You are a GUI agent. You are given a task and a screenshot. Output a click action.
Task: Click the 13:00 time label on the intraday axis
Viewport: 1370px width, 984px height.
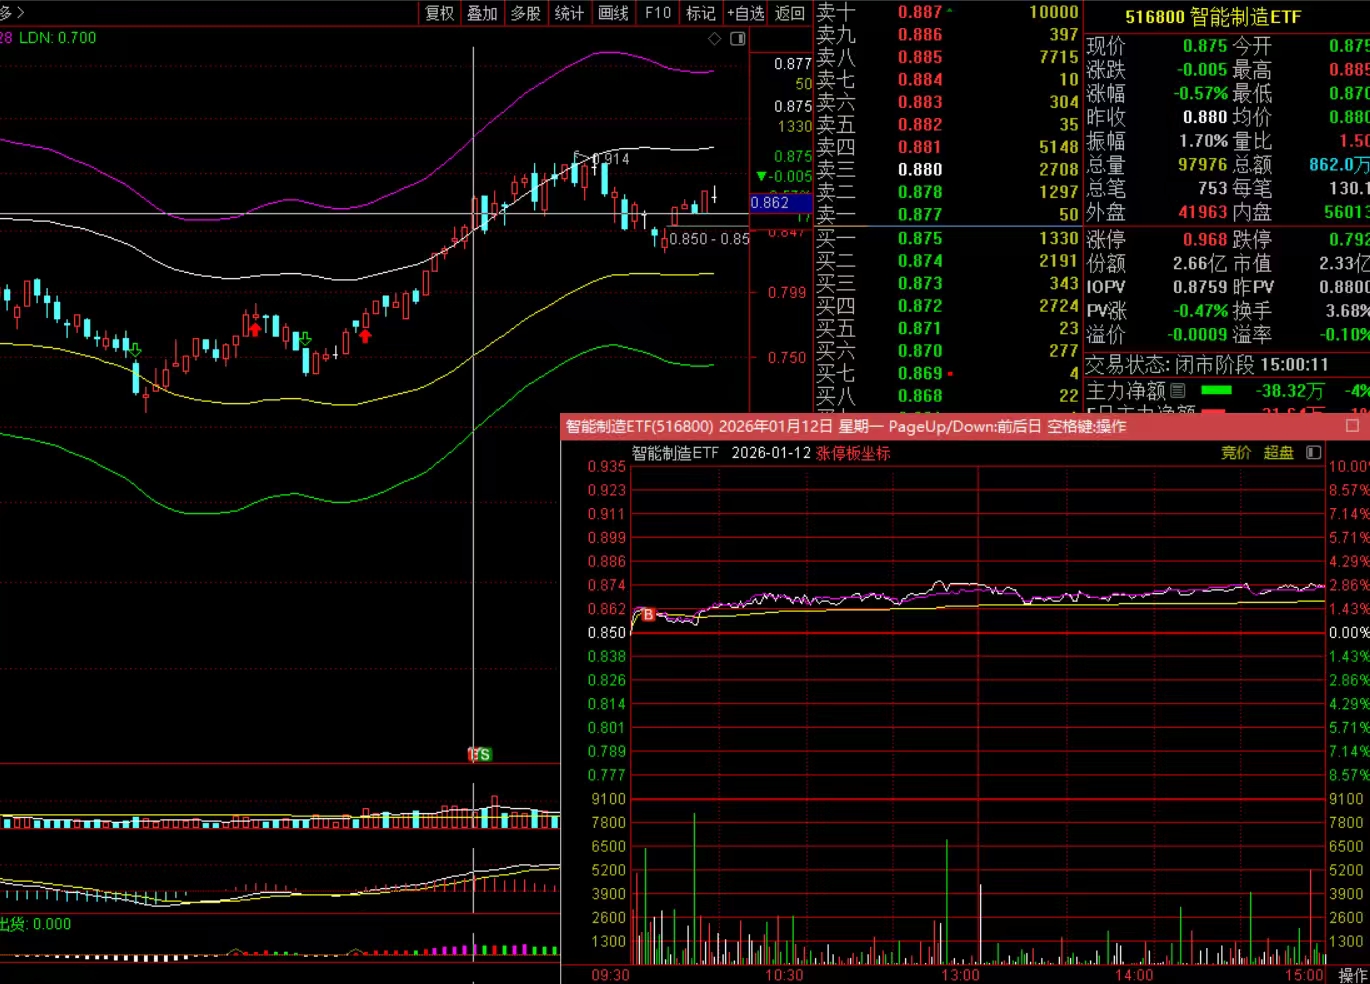[x=960, y=975]
